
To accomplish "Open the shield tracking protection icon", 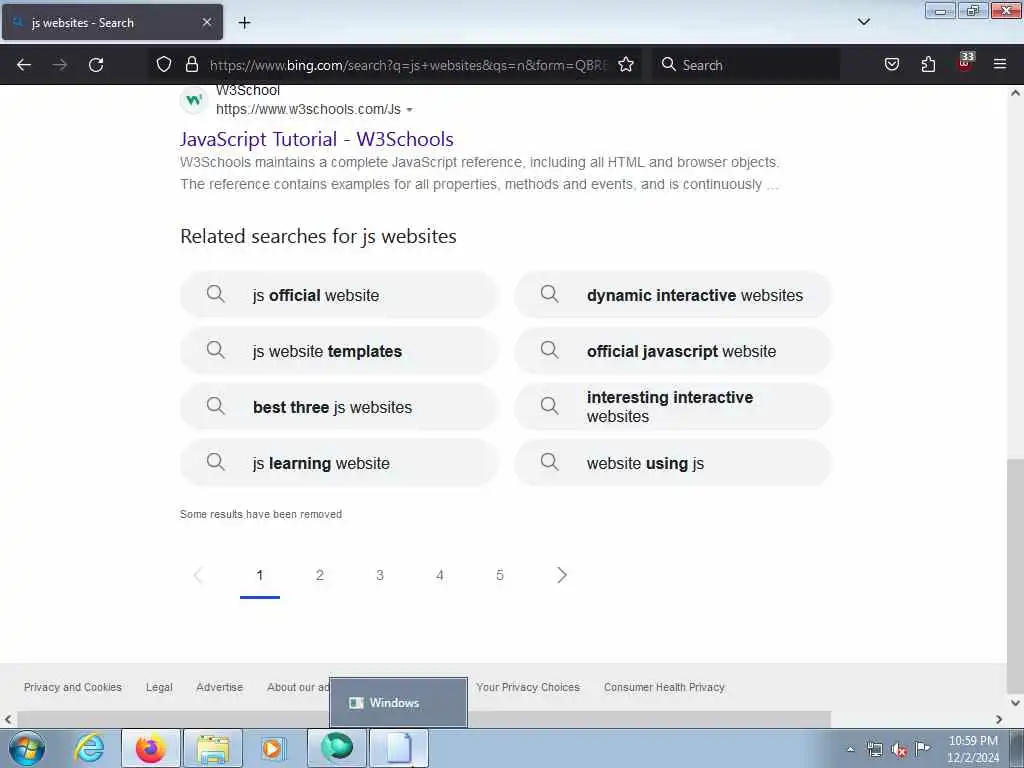I will pos(164,64).
